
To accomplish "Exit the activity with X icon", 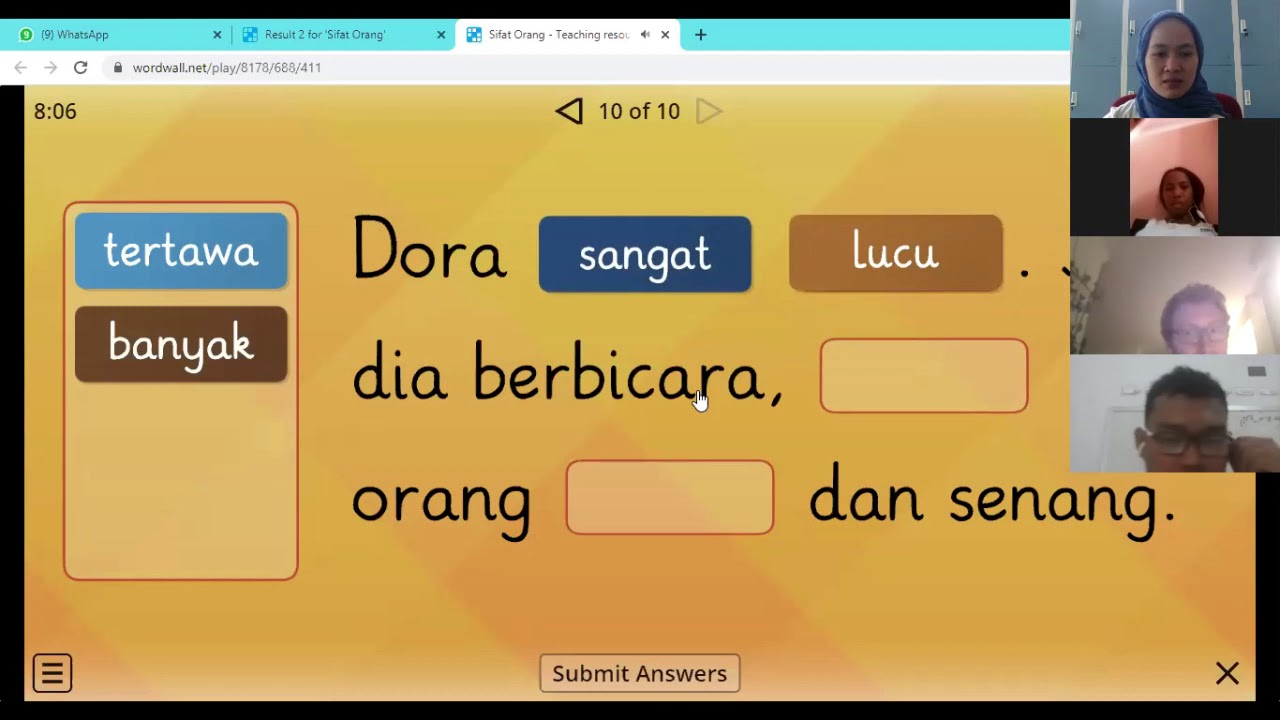I will 1227,673.
